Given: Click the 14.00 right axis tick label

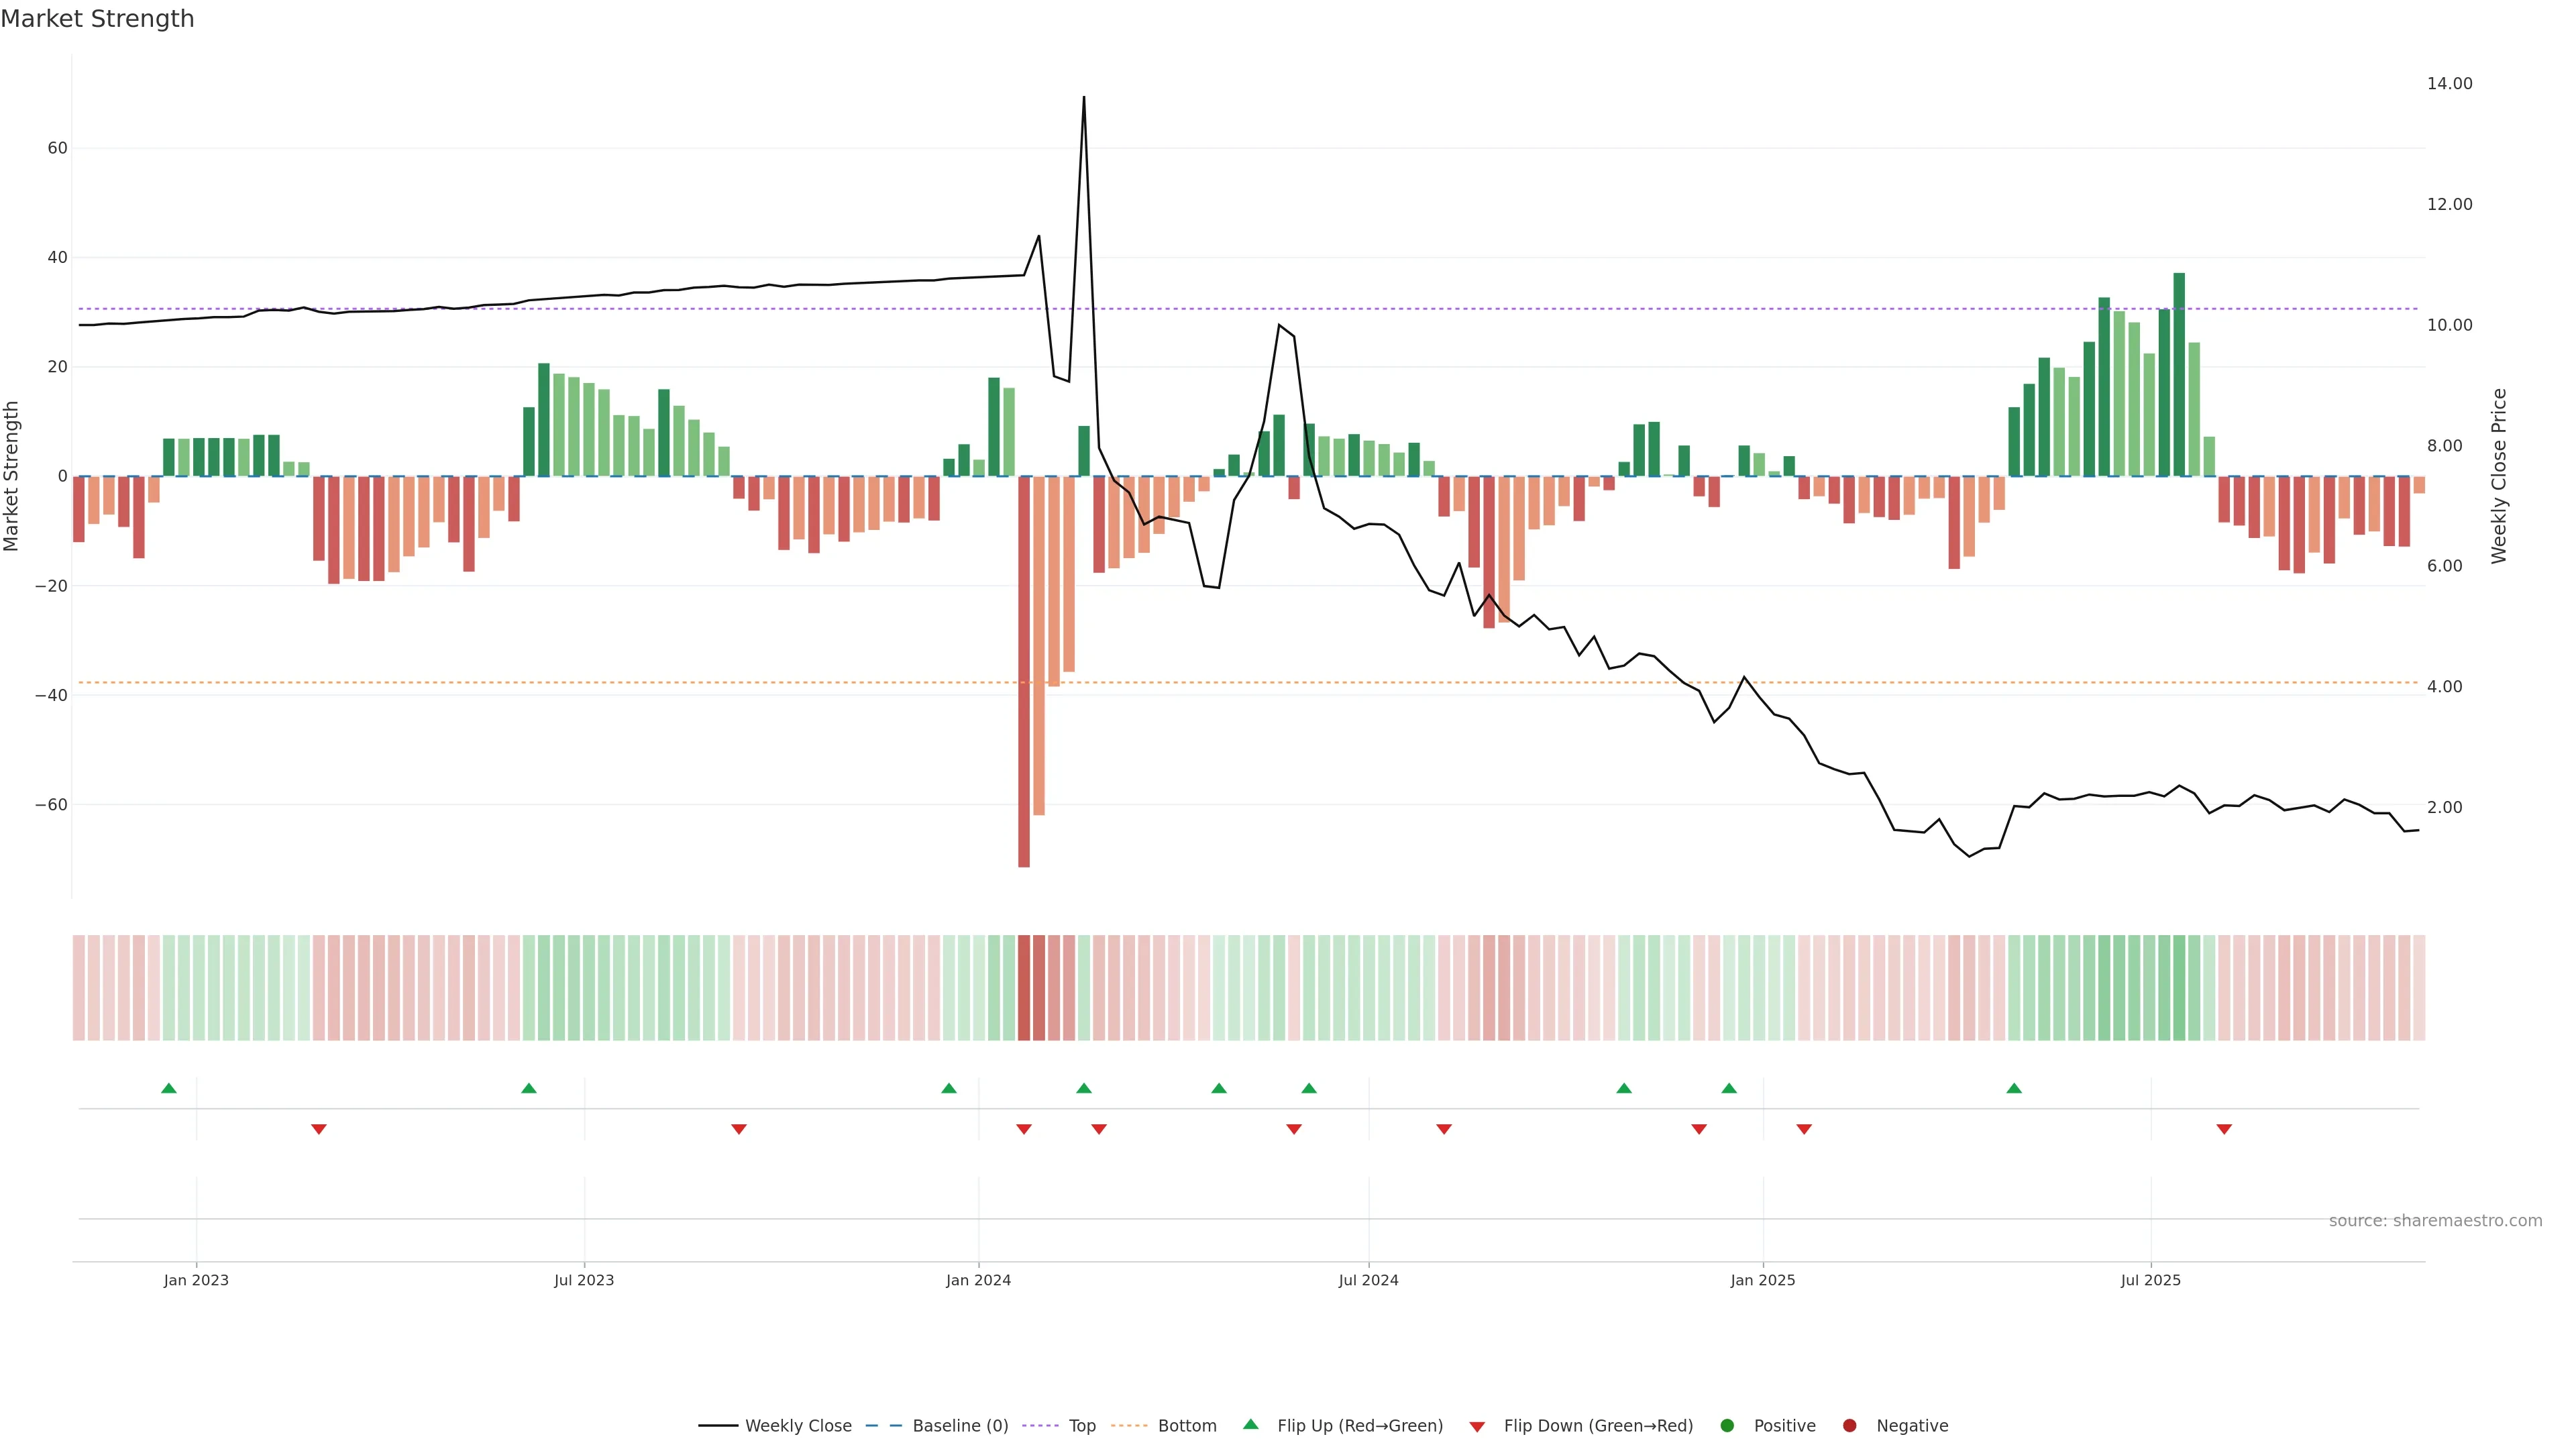Looking at the screenshot, I should pyautogui.click(x=2449, y=84).
